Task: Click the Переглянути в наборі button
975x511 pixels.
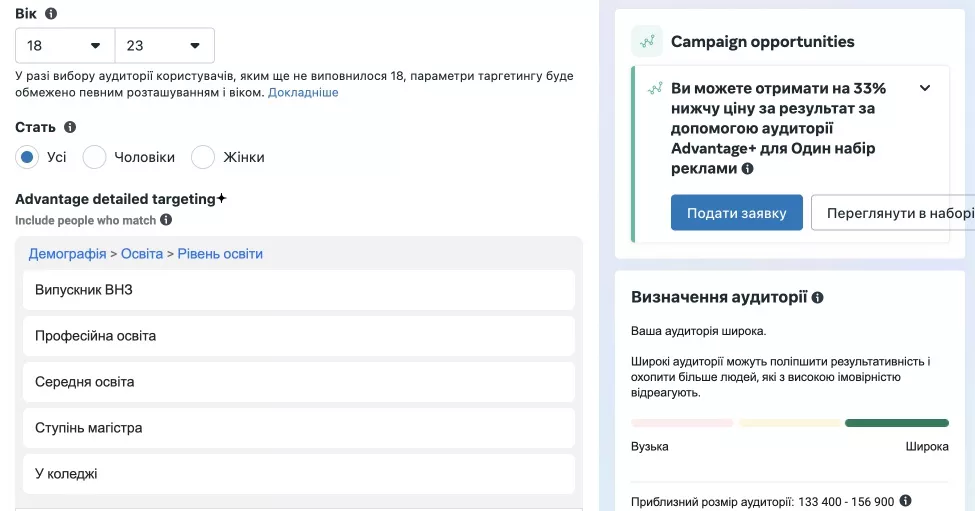Action: point(893,213)
